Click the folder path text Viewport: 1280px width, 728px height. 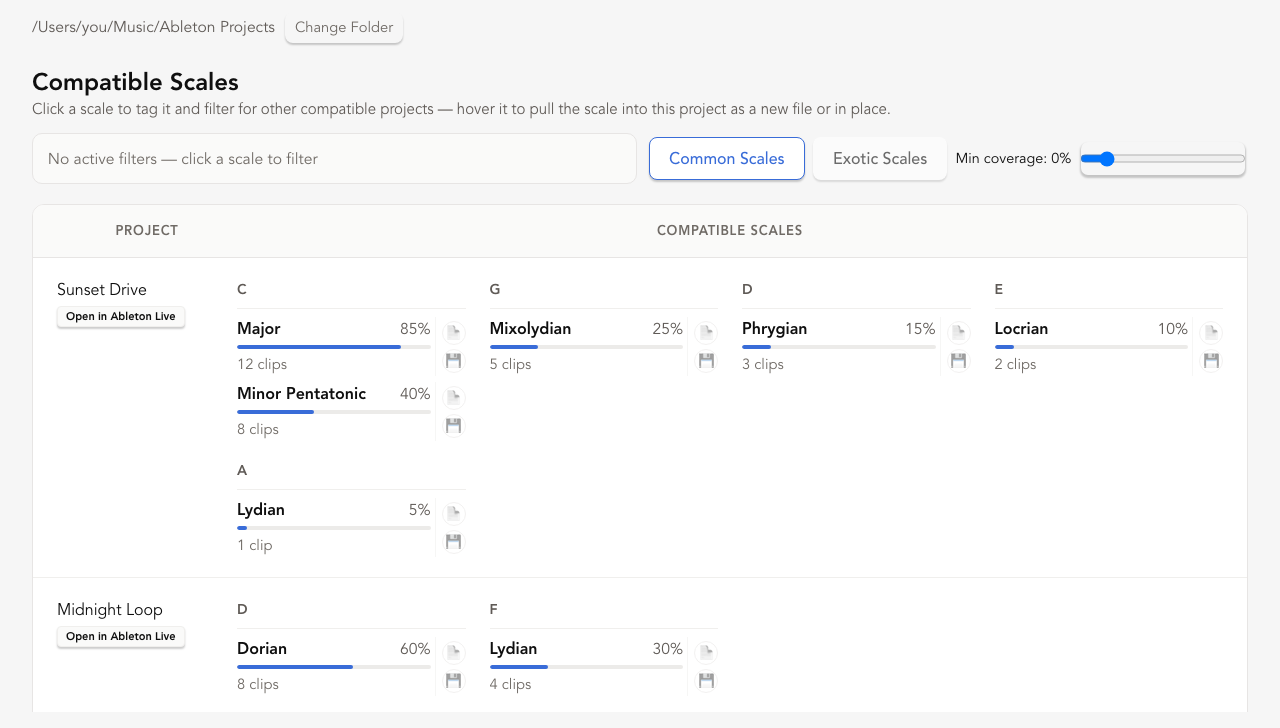tap(154, 27)
